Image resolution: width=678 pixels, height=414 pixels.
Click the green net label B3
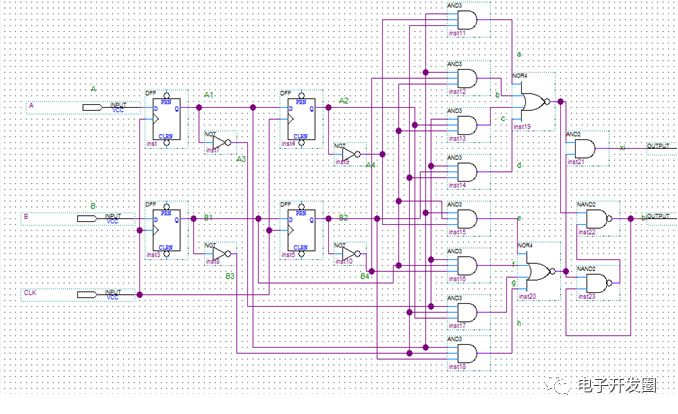coord(230,276)
